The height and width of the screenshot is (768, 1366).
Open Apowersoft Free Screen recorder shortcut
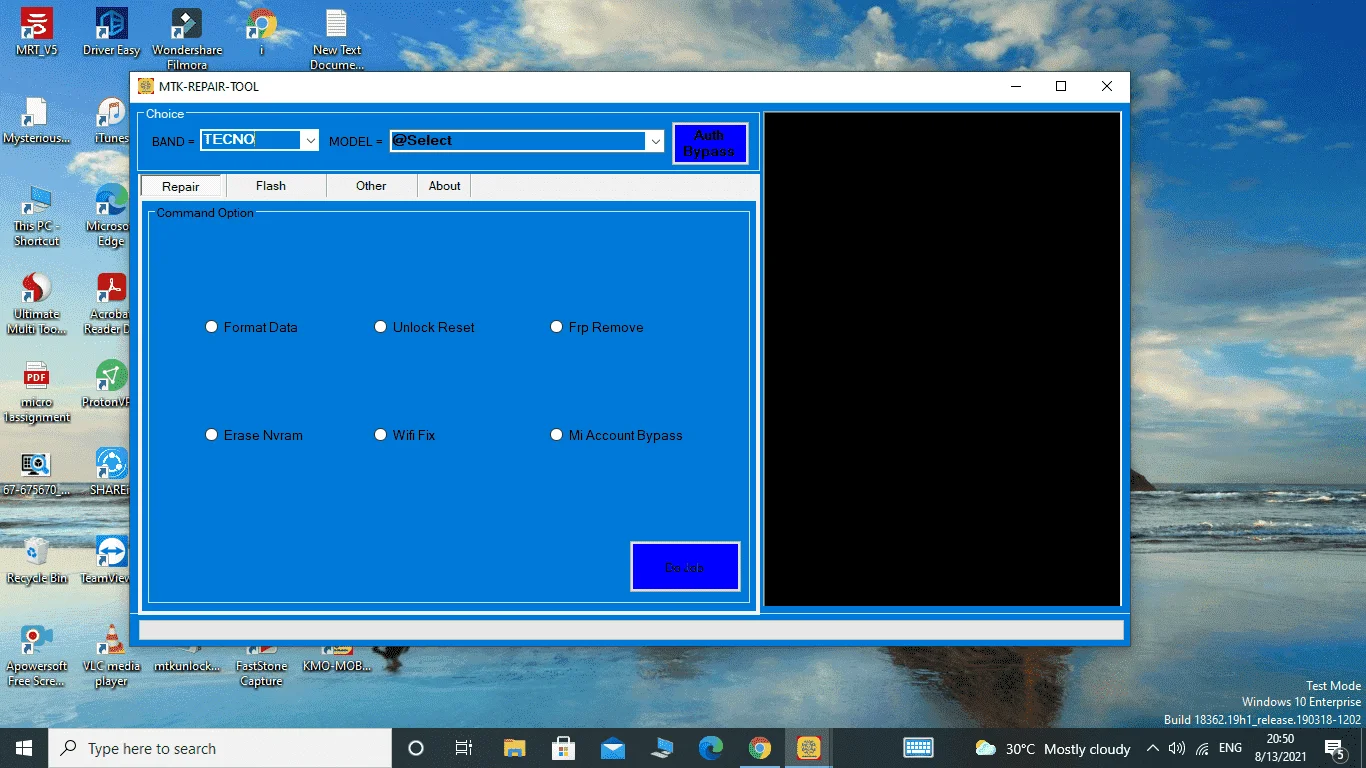pos(37,655)
